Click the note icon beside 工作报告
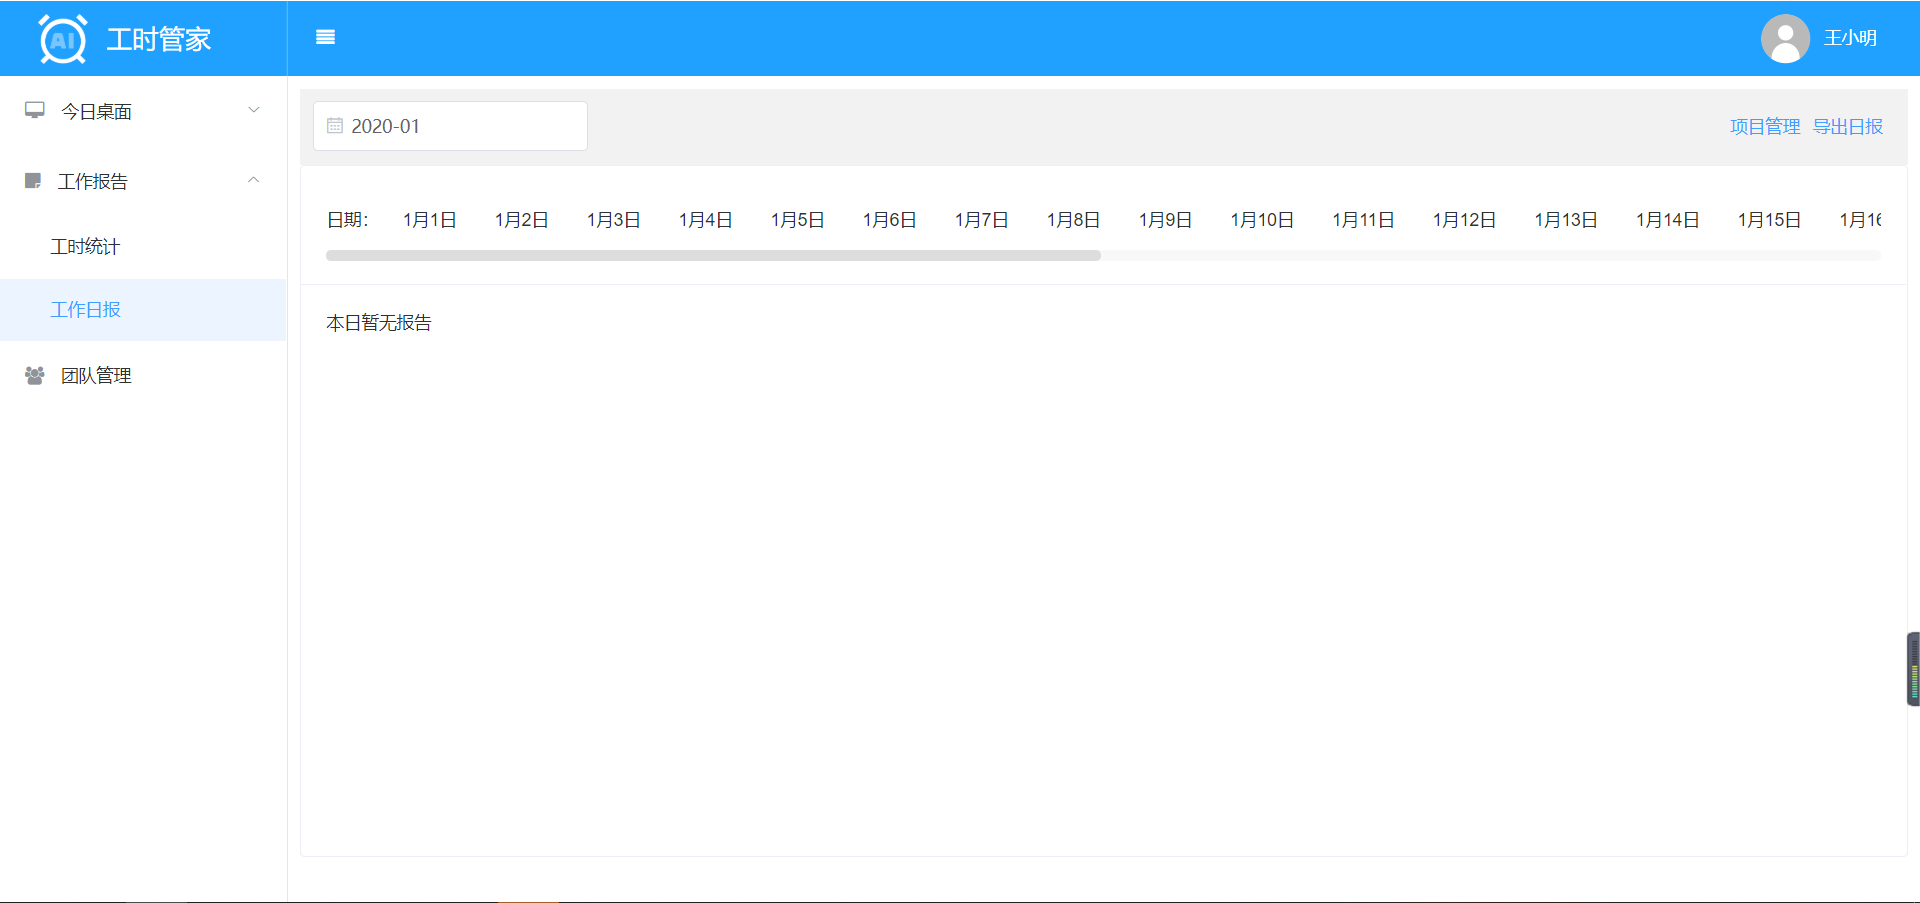This screenshot has height=903, width=1920. 33,181
